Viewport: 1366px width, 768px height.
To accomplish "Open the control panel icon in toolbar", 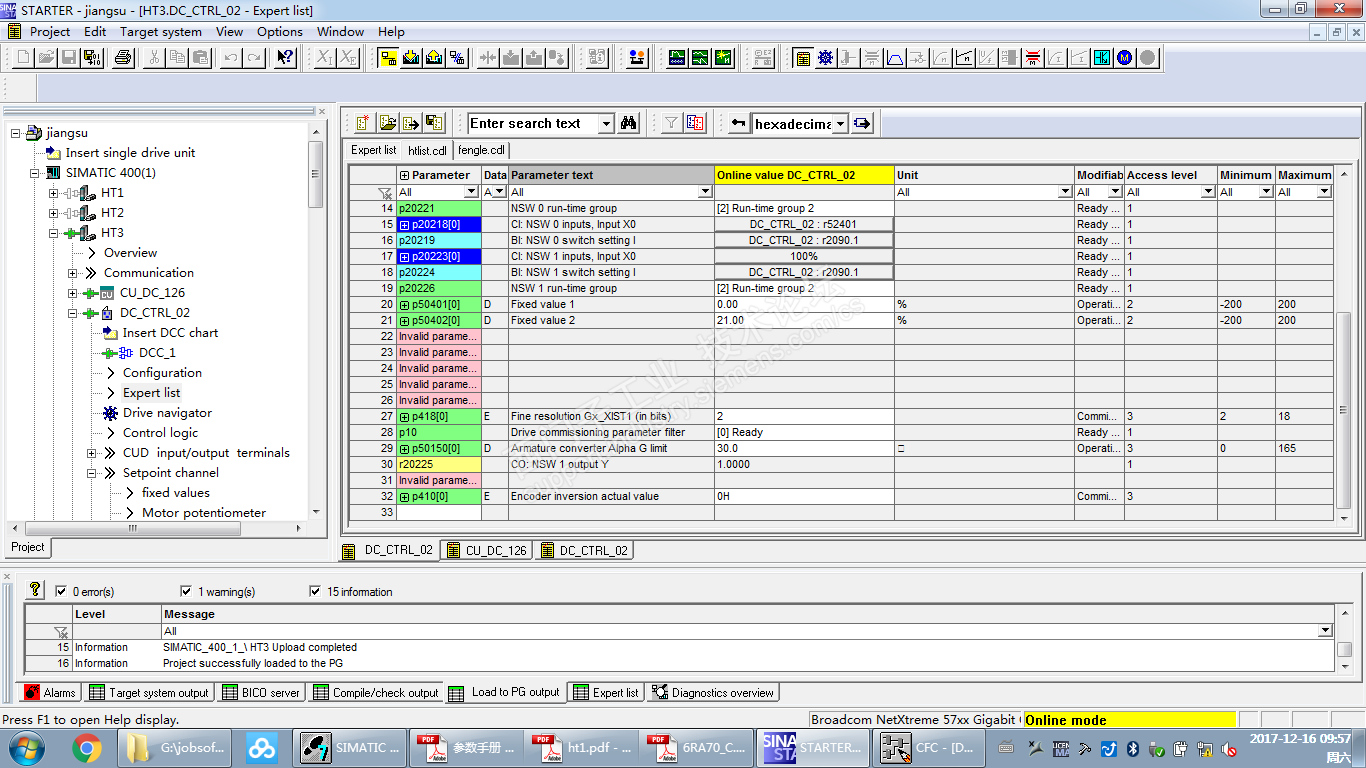I will coord(636,58).
